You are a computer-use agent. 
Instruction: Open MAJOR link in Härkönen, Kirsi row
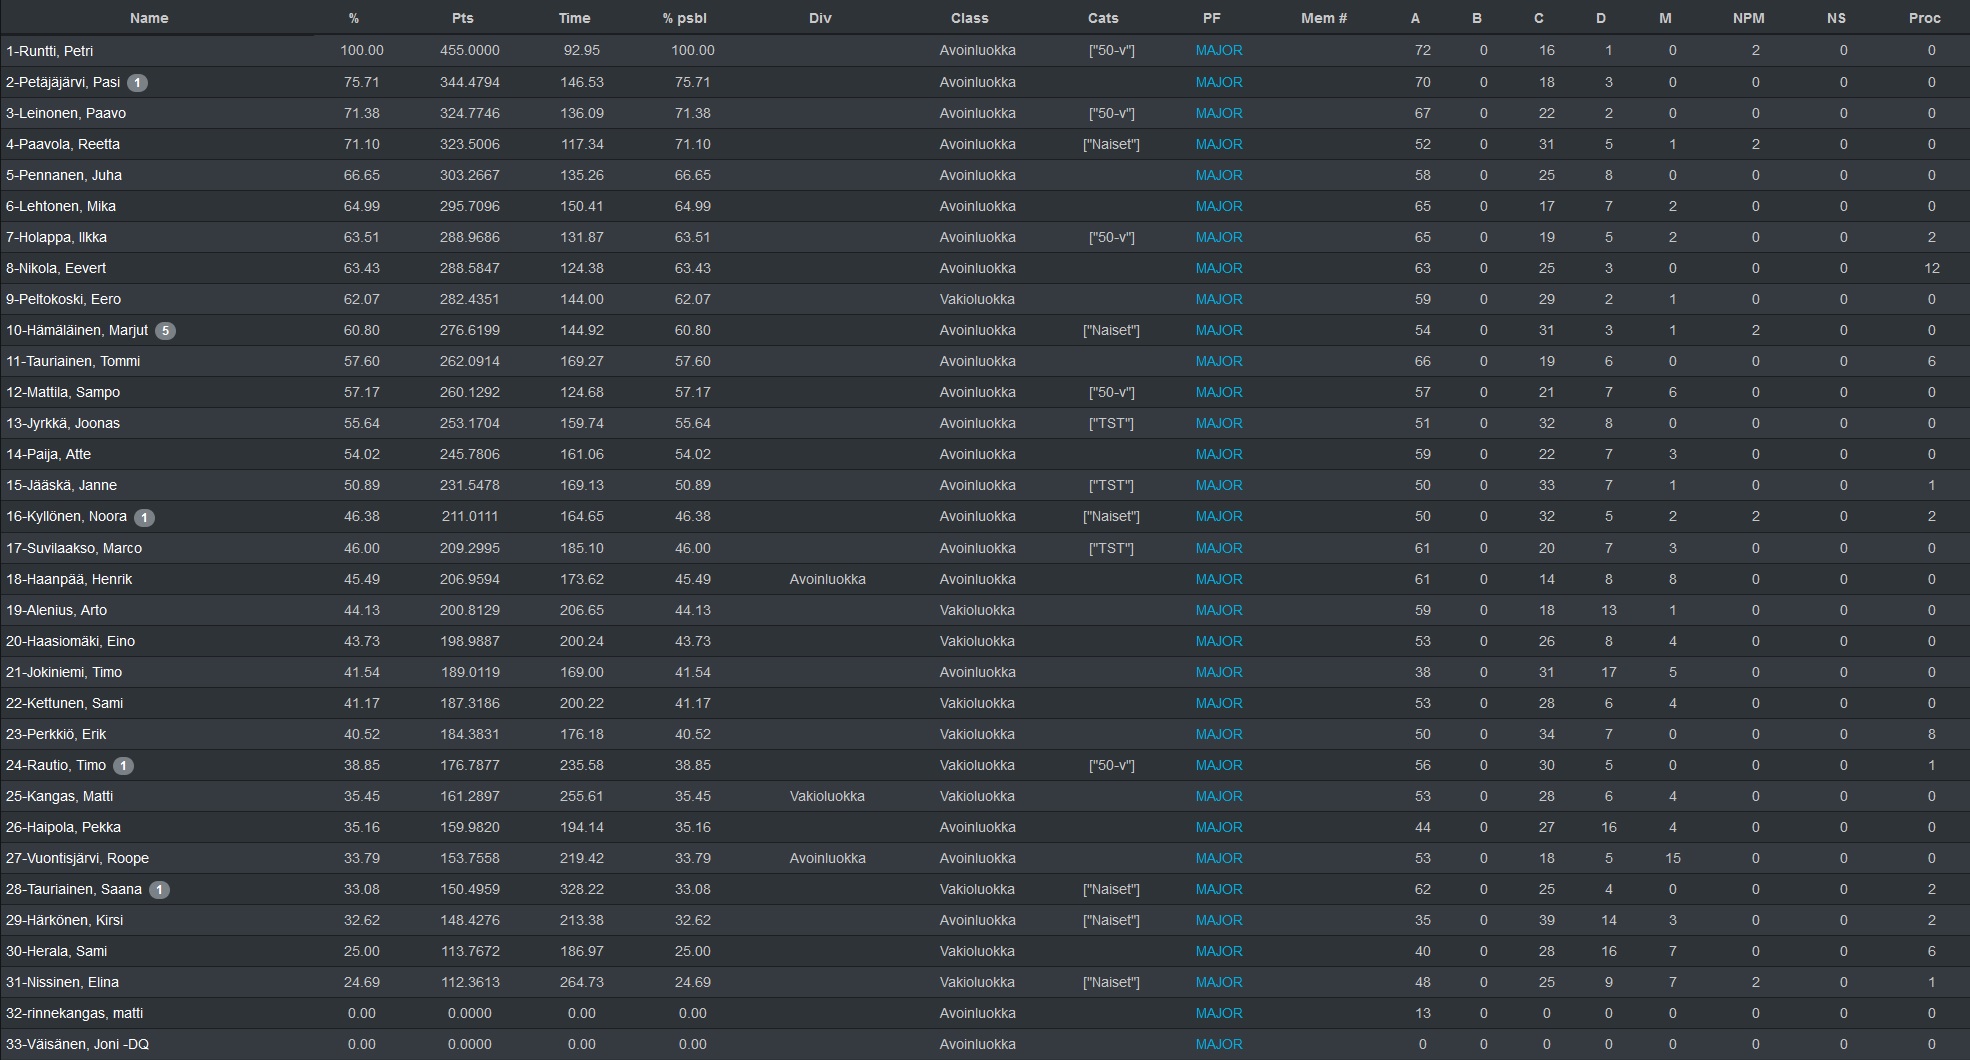tap(1219, 920)
